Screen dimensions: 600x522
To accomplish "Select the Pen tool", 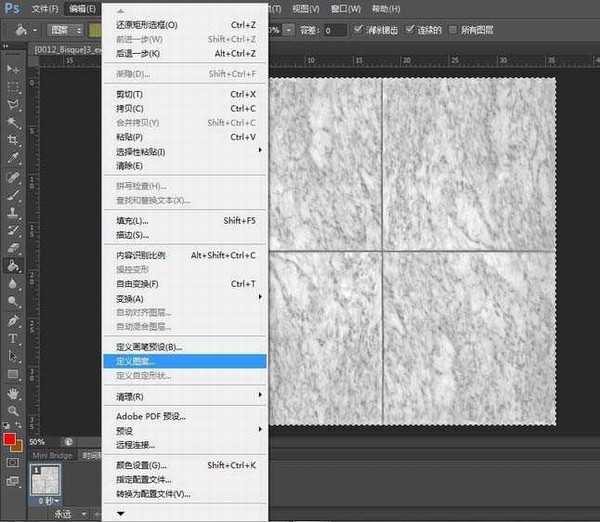I will (13, 320).
